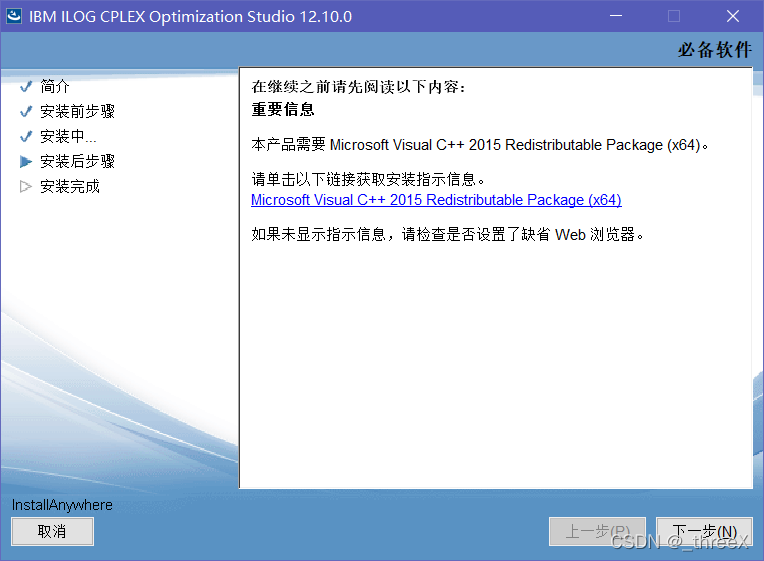The image size is (764, 561).
Task: Click the checkmark icon beside 安装前步骤
Action: (26, 112)
